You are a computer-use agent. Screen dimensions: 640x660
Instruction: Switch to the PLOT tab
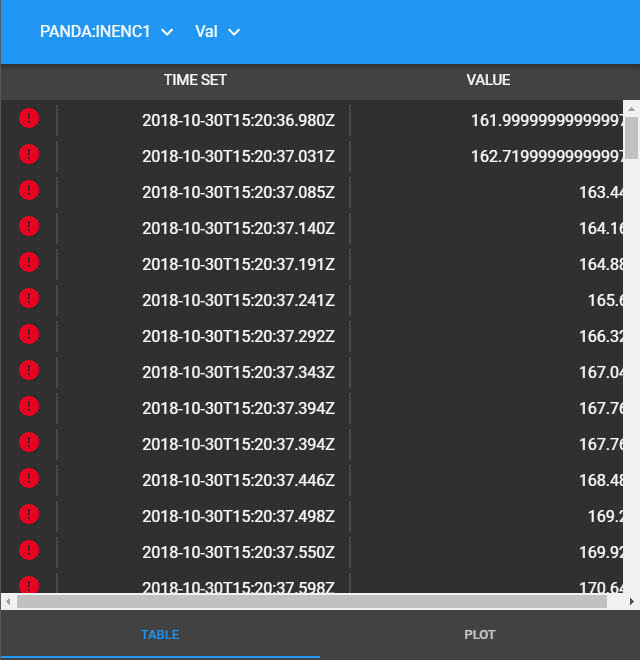pyautogui.click(x=480, y=635)
